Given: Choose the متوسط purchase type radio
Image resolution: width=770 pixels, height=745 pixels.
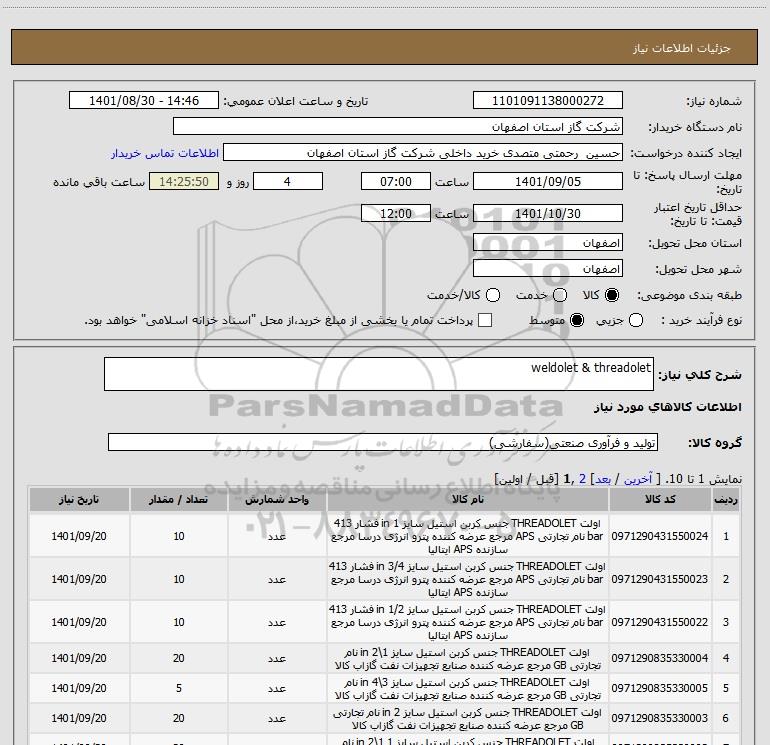Looking at the screenshot, I should pyautogui.click(x=577, y=321).
